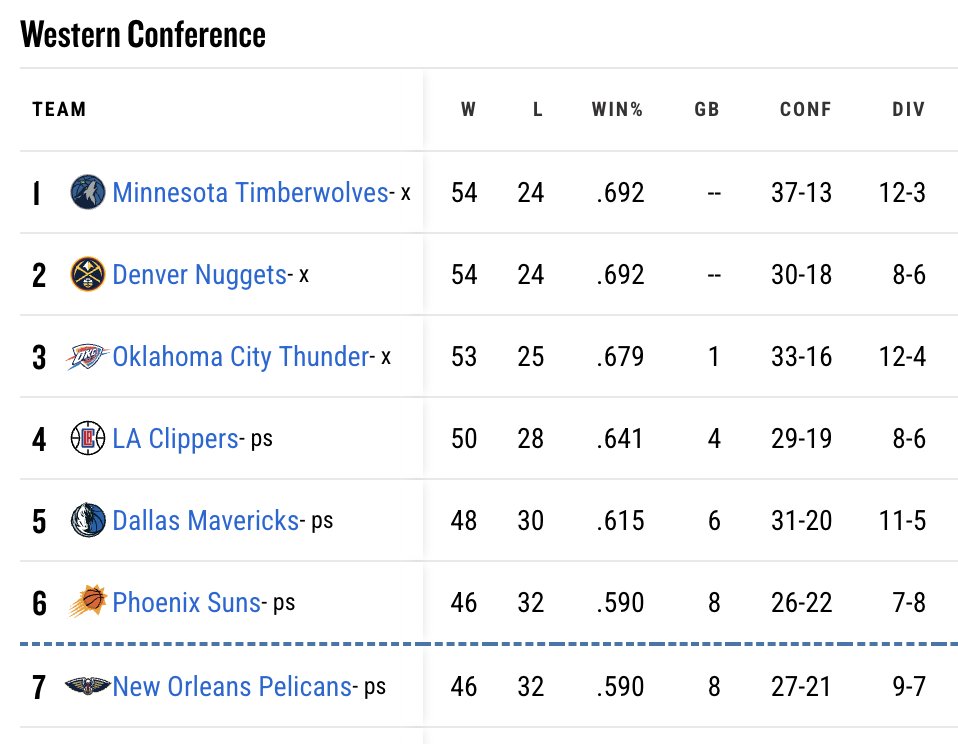The width and height of the screenshot is (958, 744).
Task: Open the Phoenix Suns team link
Action: (186, 602)
